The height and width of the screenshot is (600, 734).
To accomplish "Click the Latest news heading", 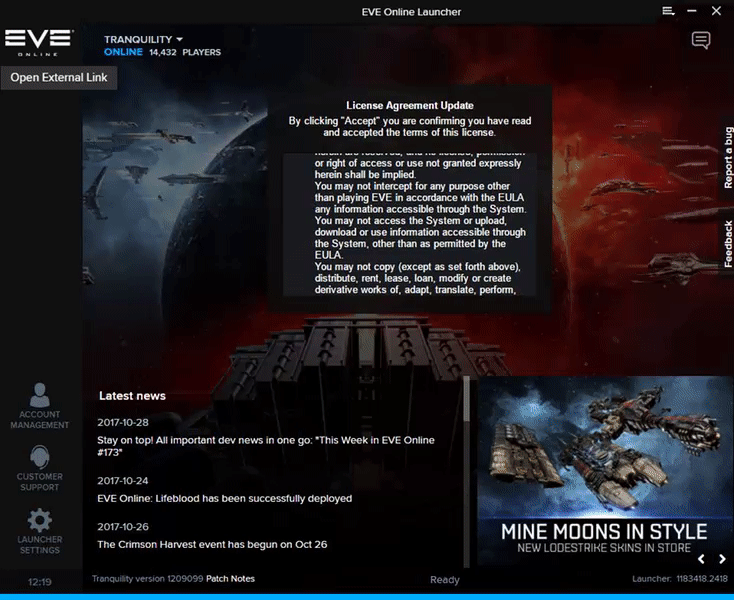I will (x=132, y=396).
